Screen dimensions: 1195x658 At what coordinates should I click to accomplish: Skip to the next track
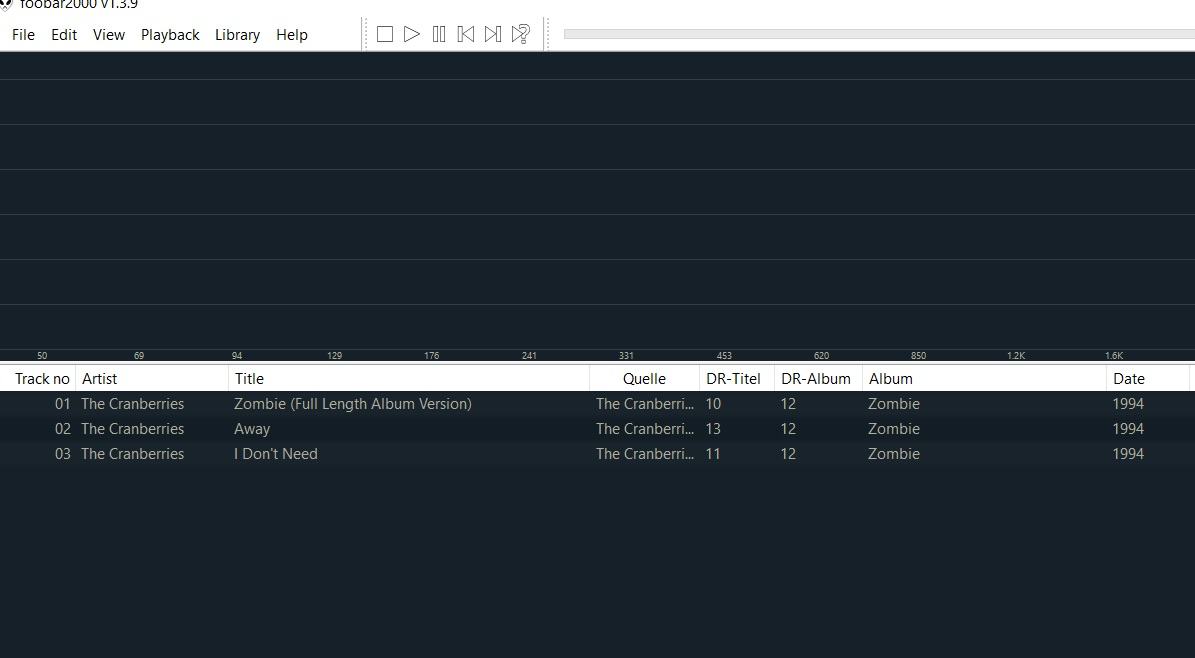pyautogui.click(x=493, y=34)
